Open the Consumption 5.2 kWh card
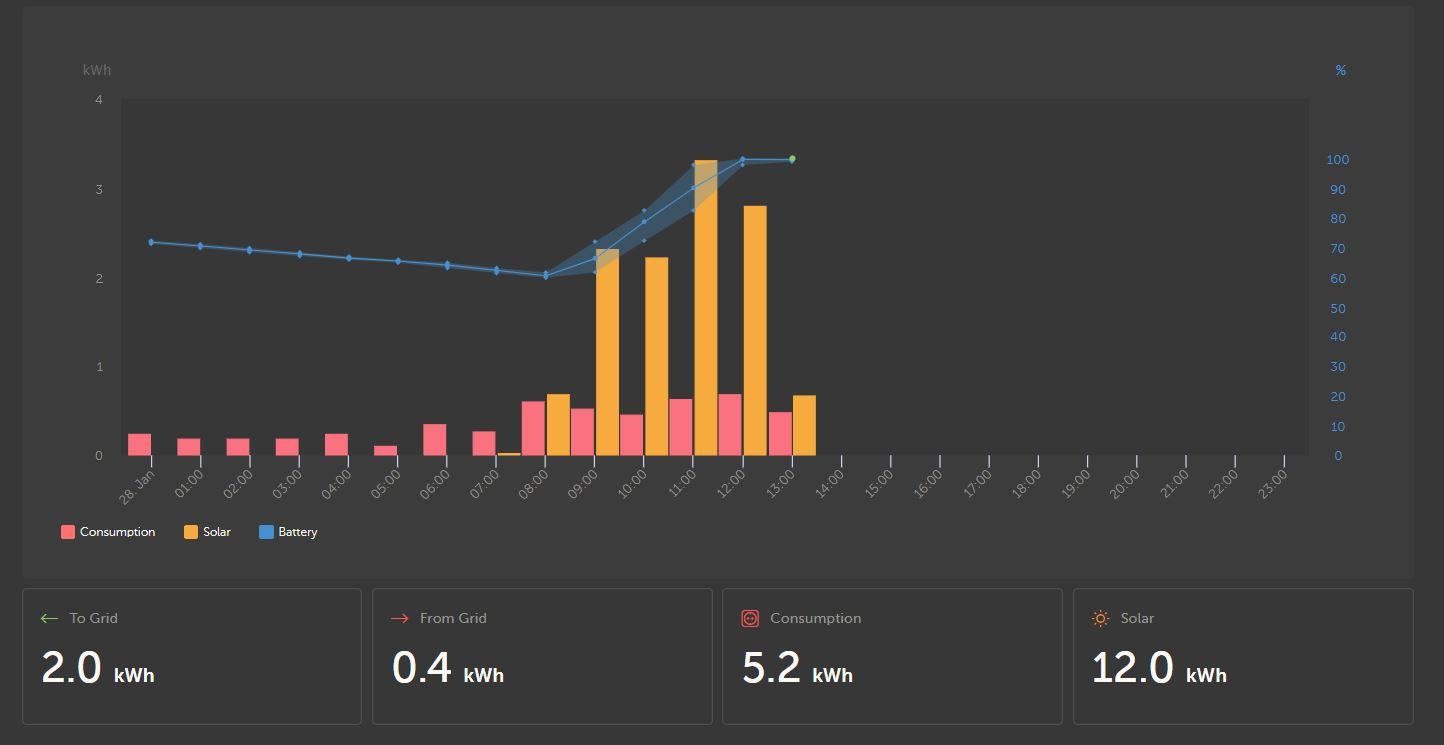Image resolution: width=1444 pixels, height=745 pixels. click(892, 656)
